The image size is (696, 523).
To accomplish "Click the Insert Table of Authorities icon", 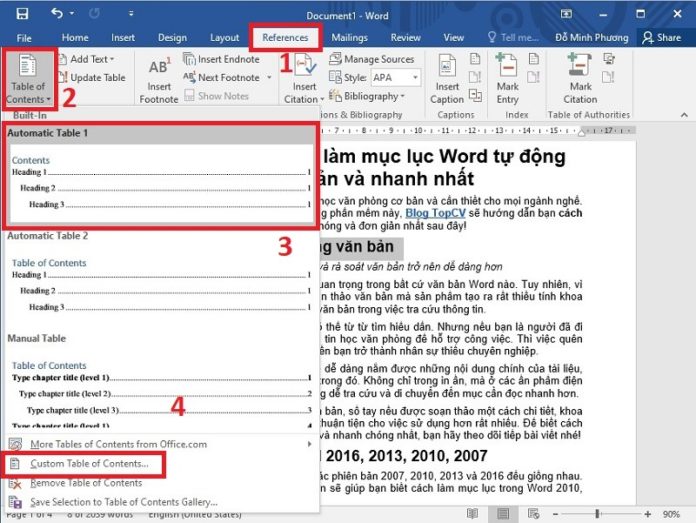I will [x=609, y=59].
